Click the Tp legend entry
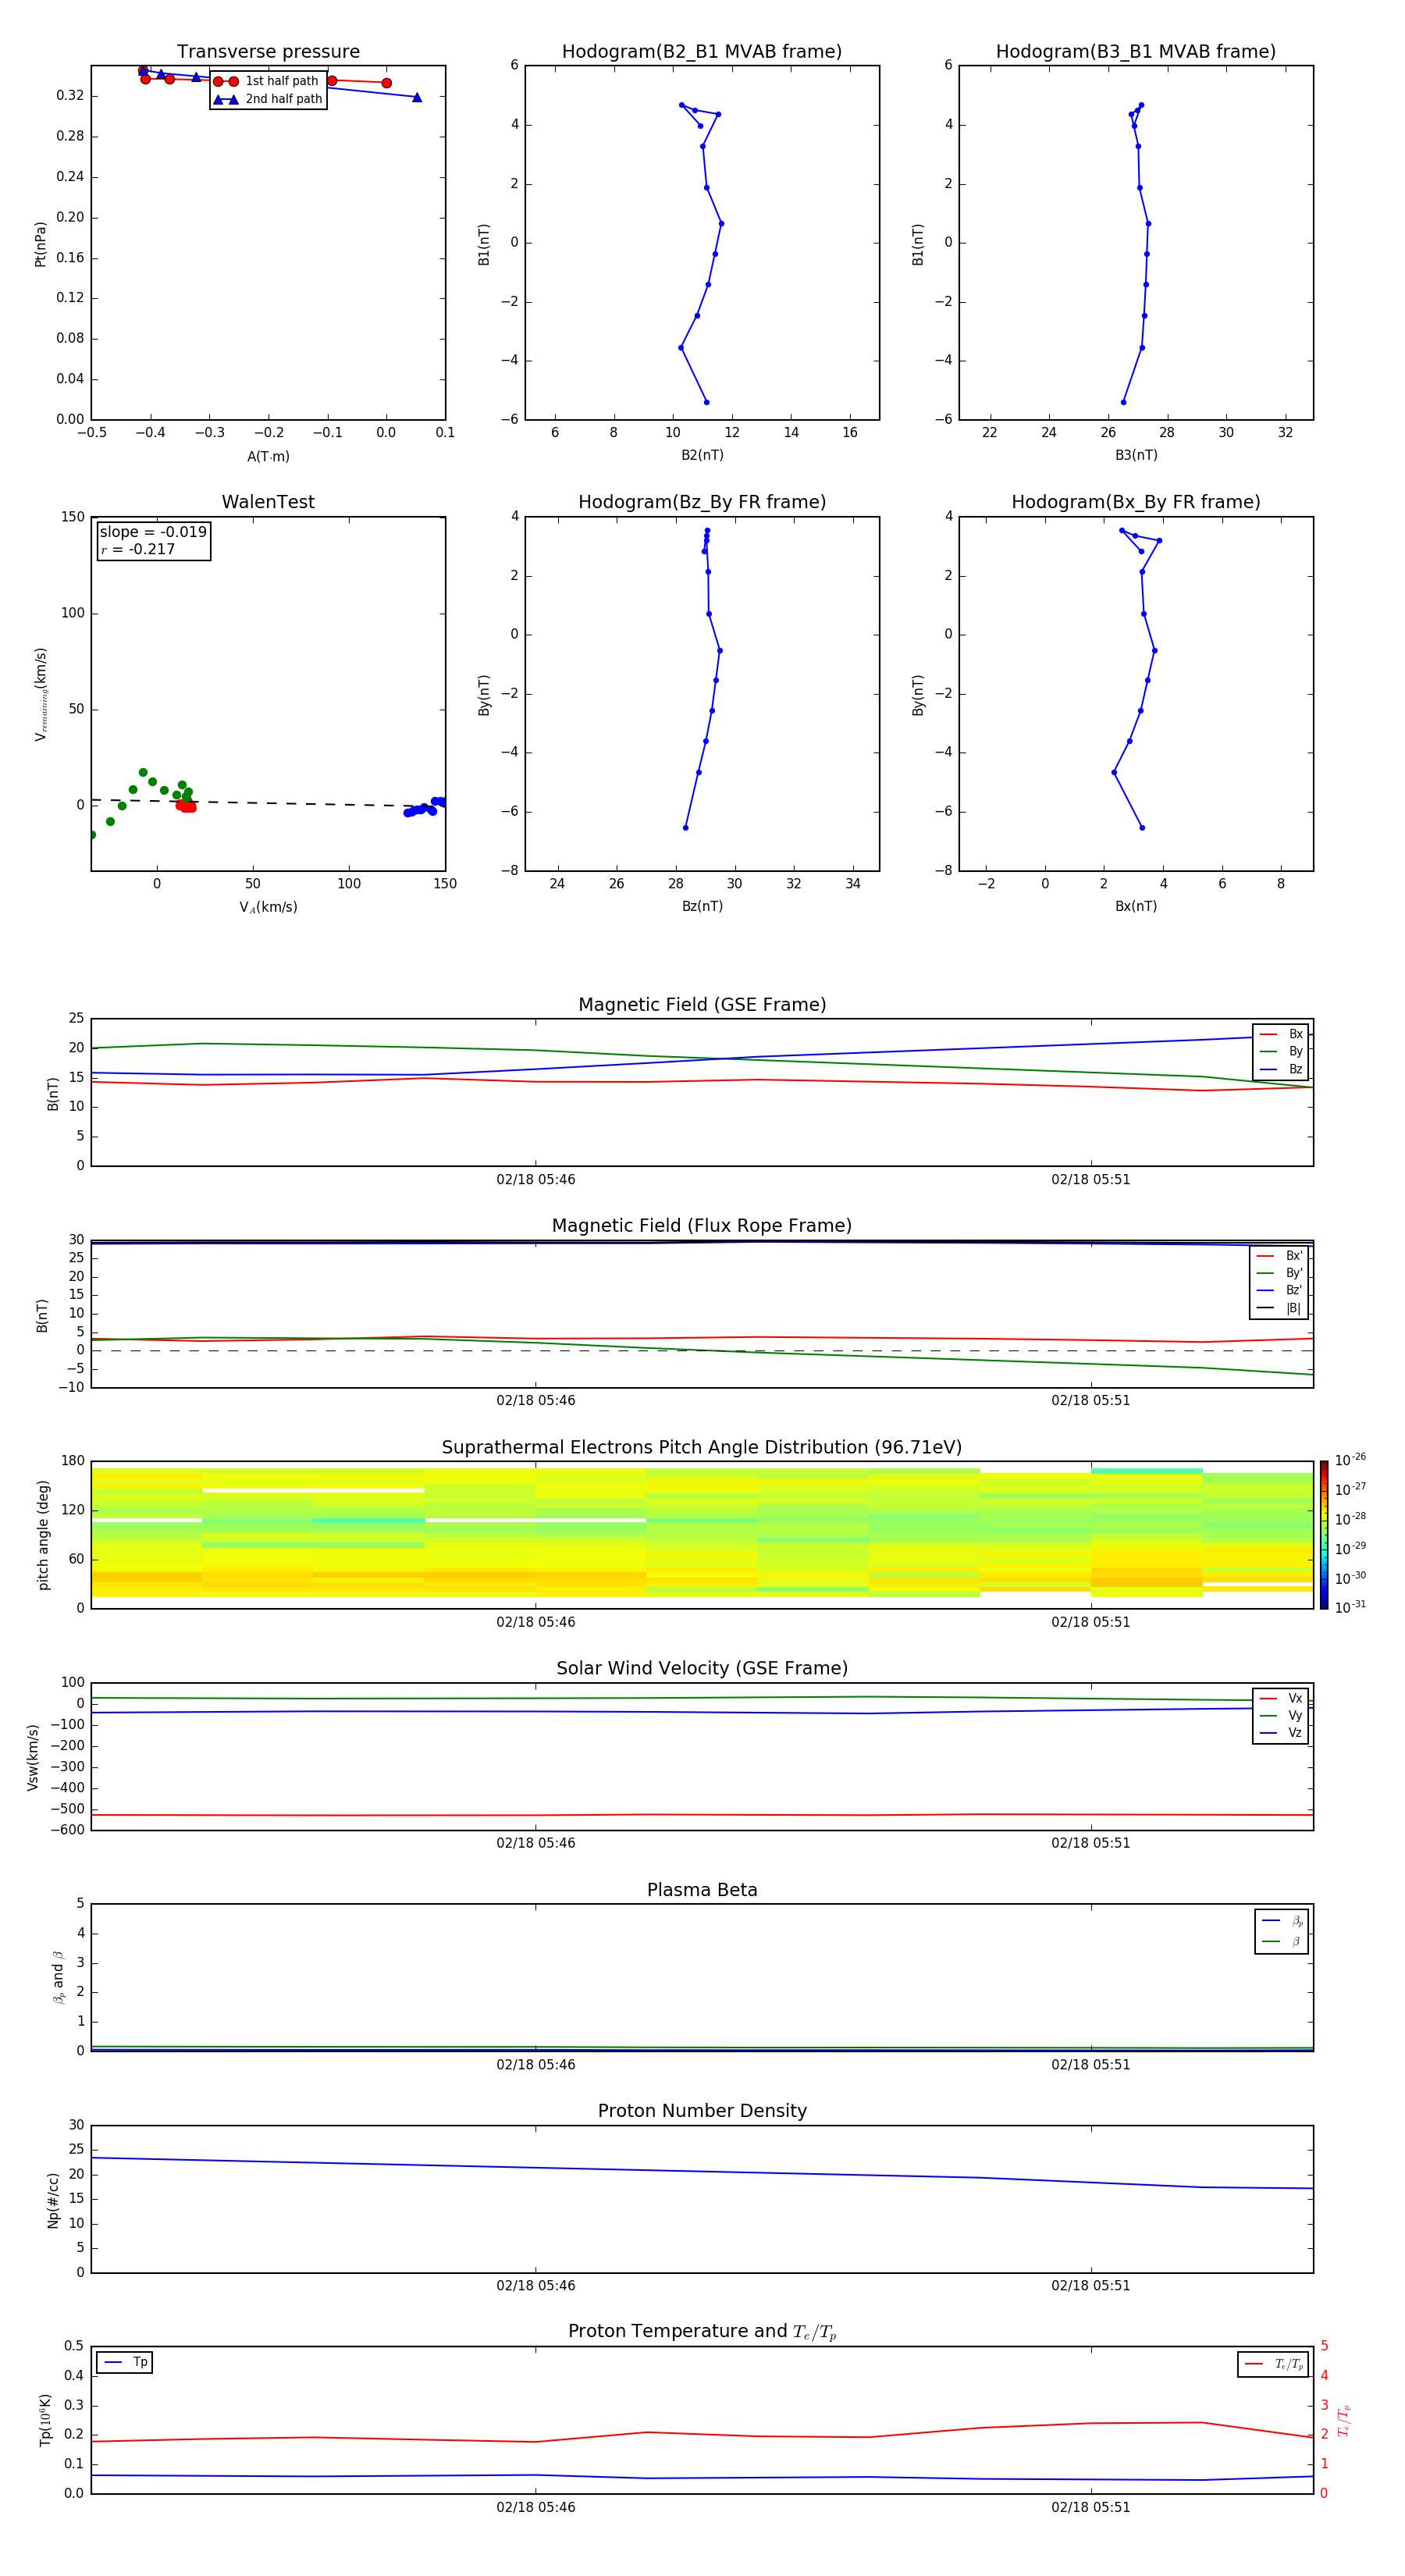1405x2576 pixels. (125, 2362)
